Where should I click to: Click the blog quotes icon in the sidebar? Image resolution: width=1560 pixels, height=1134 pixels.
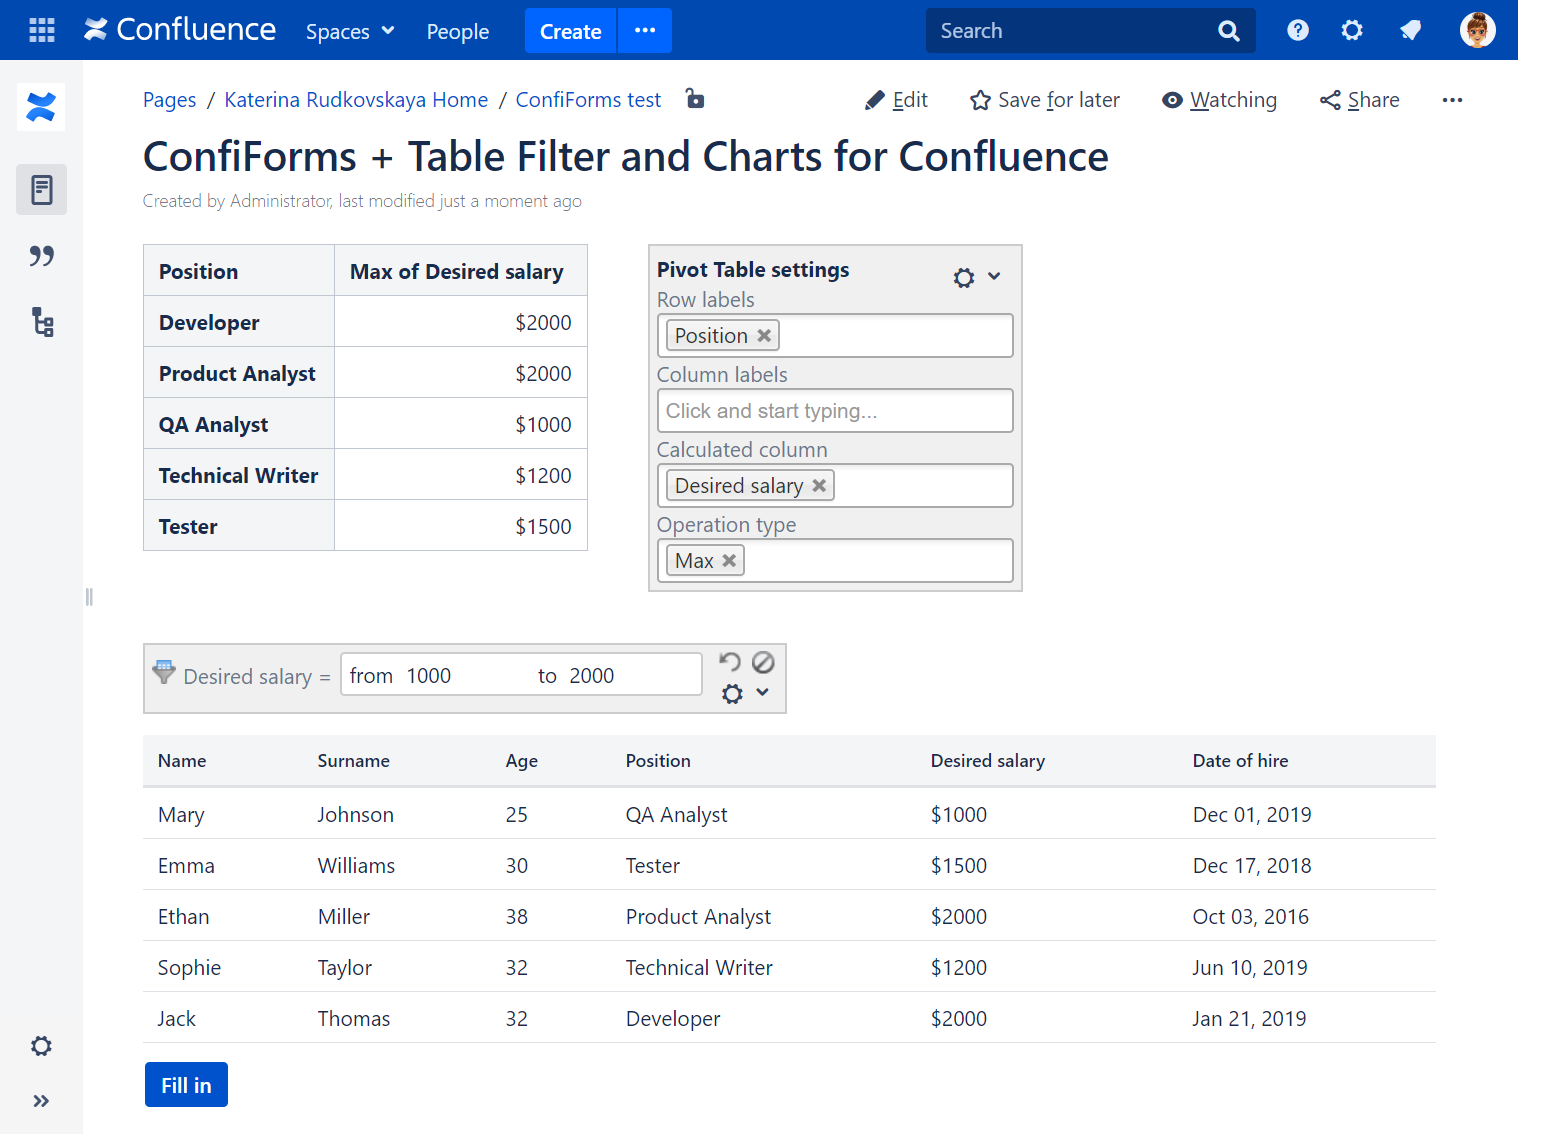point(41,256)
